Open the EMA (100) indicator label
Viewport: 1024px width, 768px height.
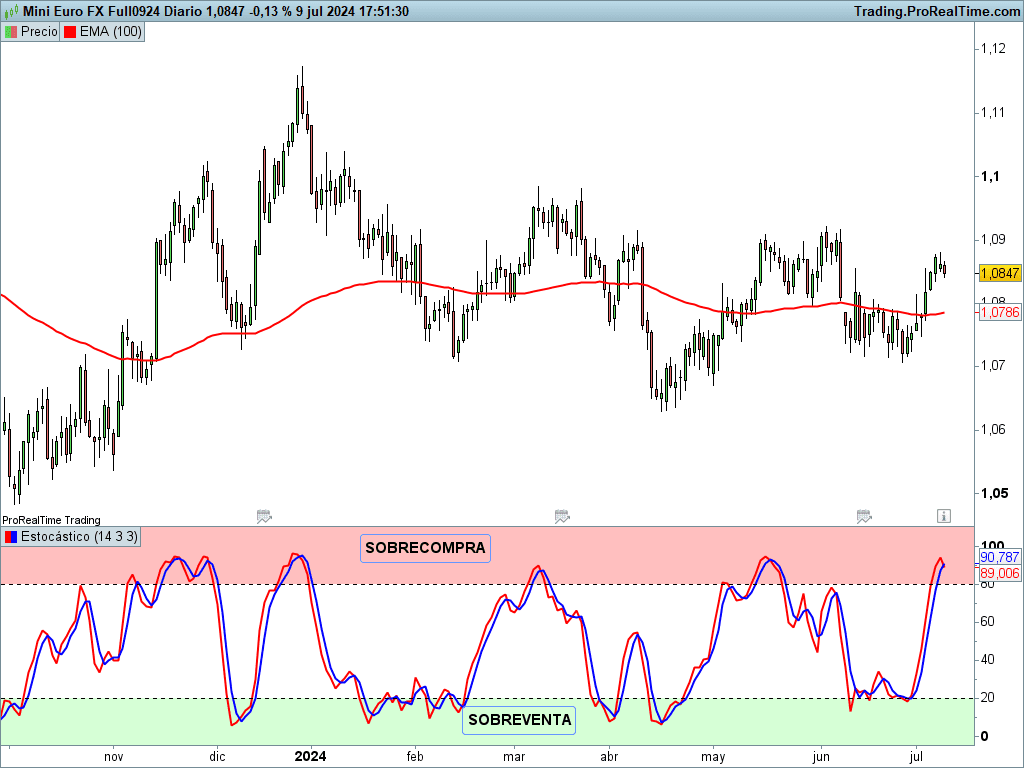point(110,31)
